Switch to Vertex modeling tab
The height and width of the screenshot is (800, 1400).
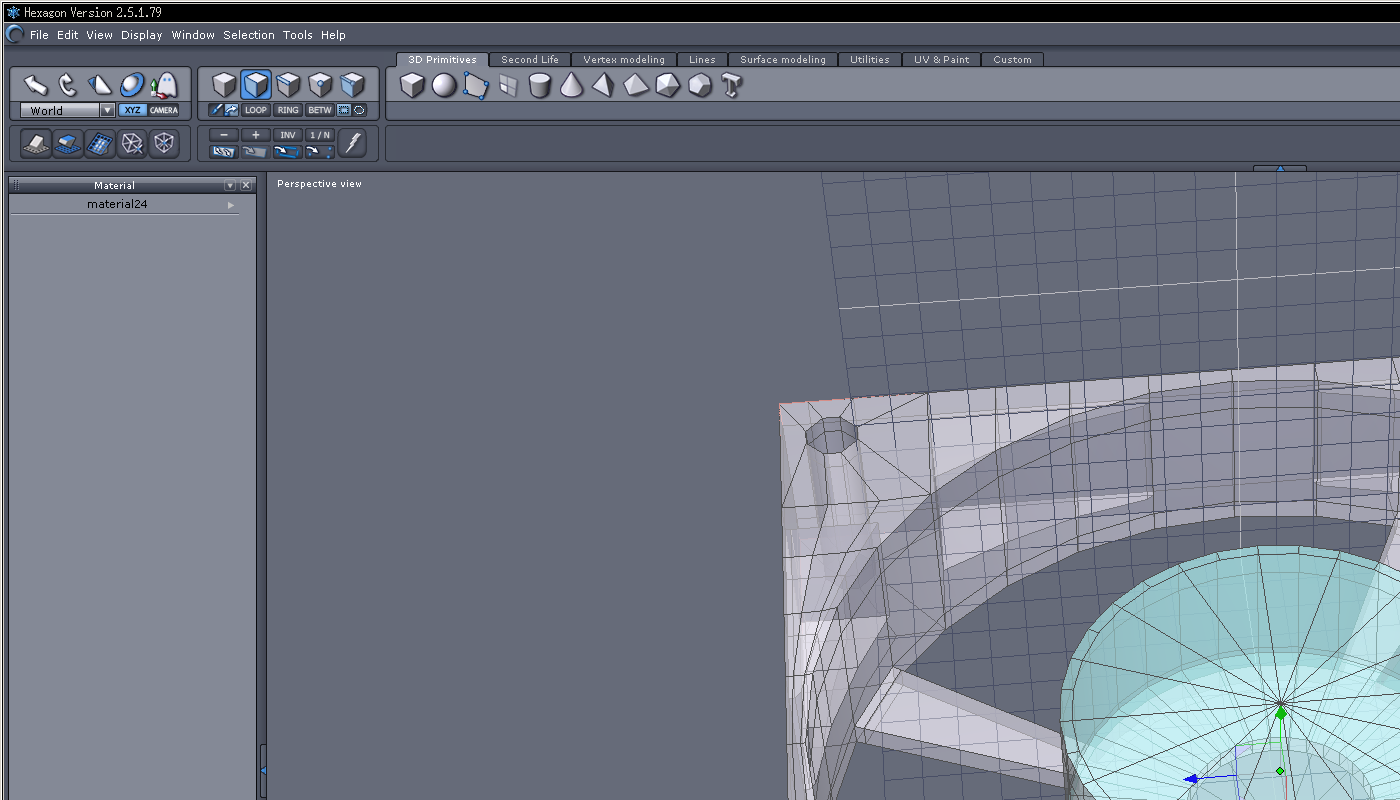(x=623, y=60)
